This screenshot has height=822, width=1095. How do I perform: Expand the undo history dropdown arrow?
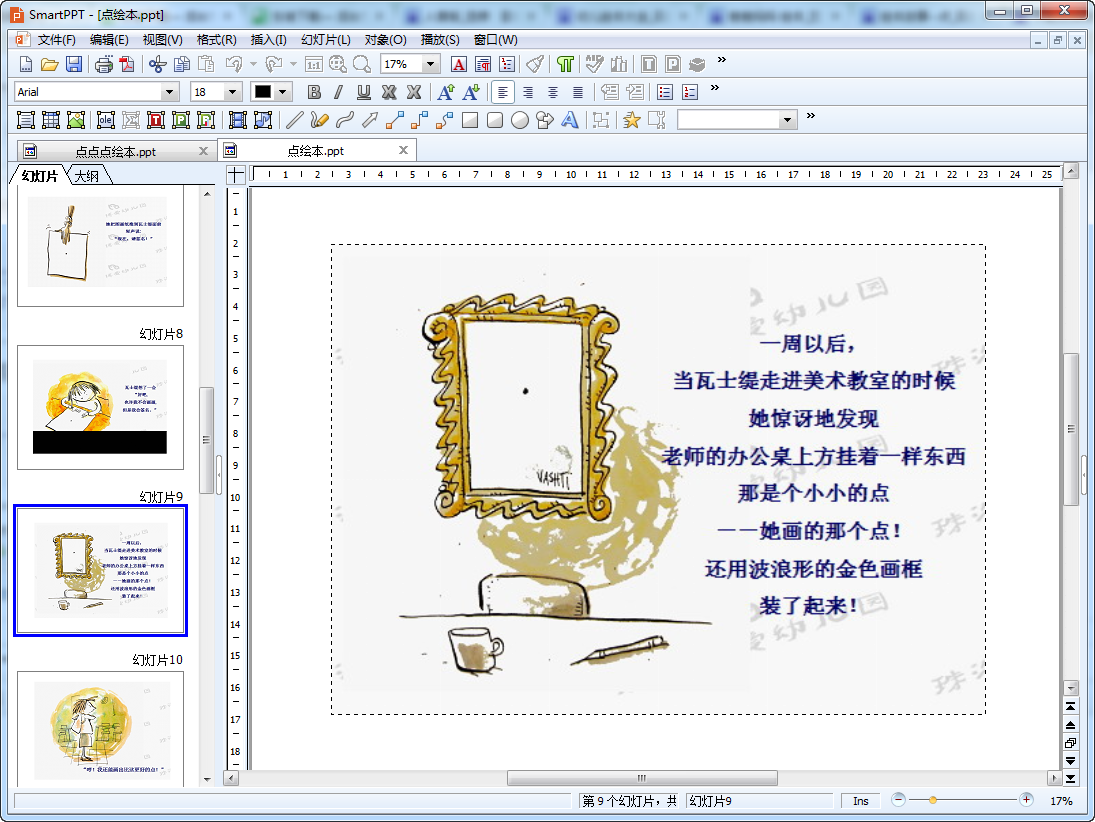(x=253, y=64)
